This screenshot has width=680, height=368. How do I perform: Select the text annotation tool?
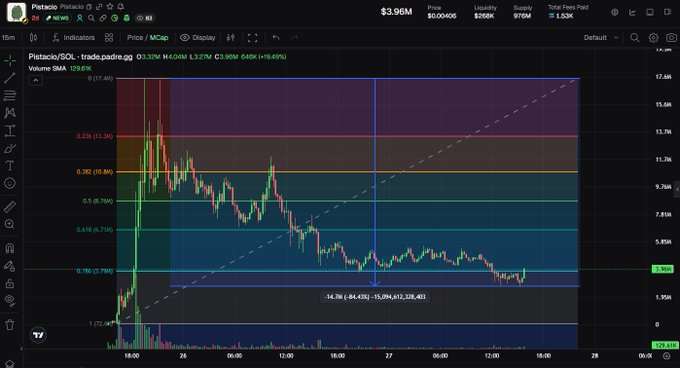pyautogui.click(x=10, y=166)
